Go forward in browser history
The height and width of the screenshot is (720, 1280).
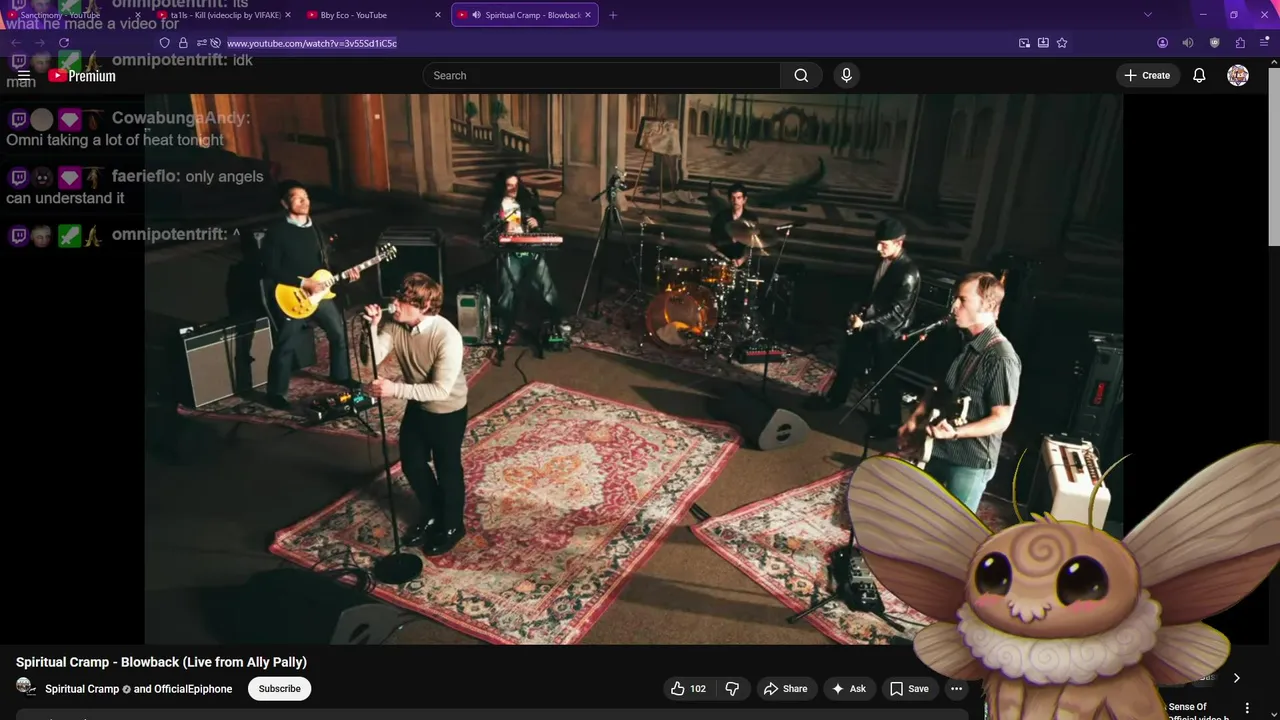coord(40,43)
